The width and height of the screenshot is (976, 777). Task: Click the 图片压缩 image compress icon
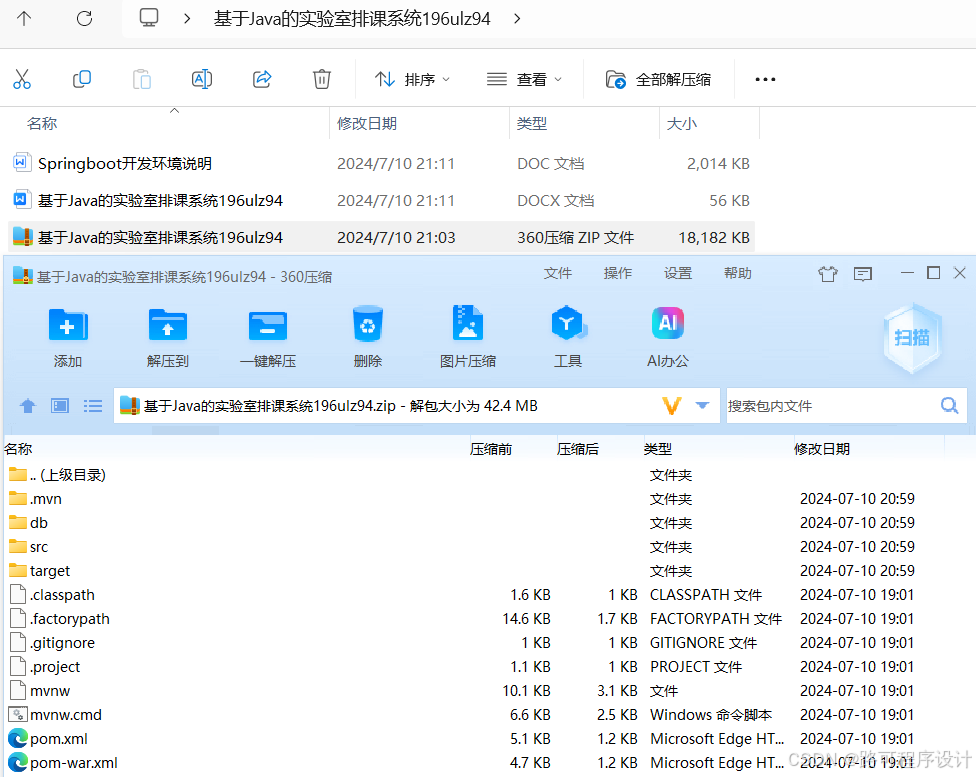pyautogui.click(x=467, y=323)
